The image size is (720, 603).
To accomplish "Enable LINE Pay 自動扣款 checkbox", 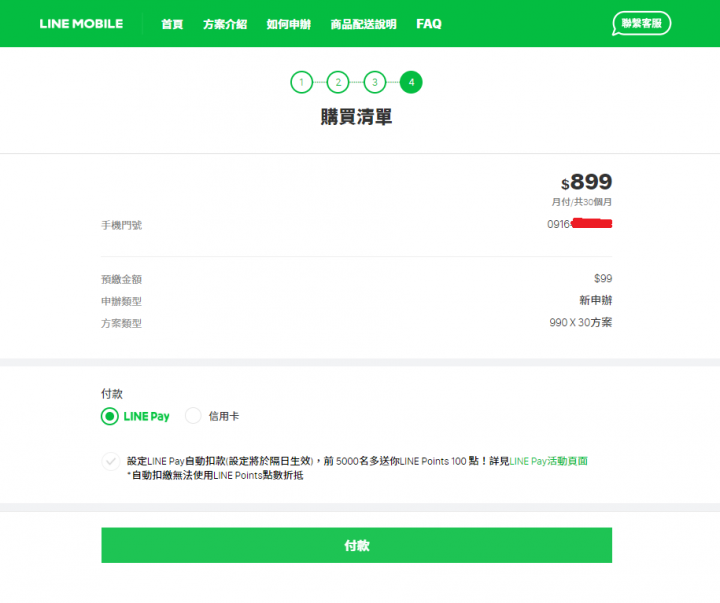I will coord(111,462).
